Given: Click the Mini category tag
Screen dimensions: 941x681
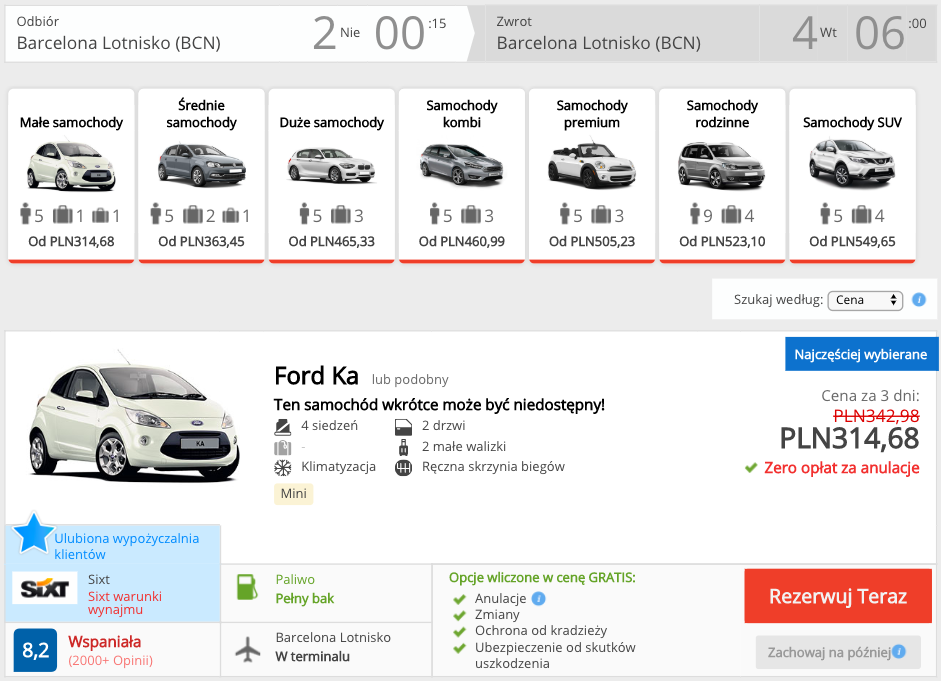Looking at the screenshot, I should tap(293, 494).
